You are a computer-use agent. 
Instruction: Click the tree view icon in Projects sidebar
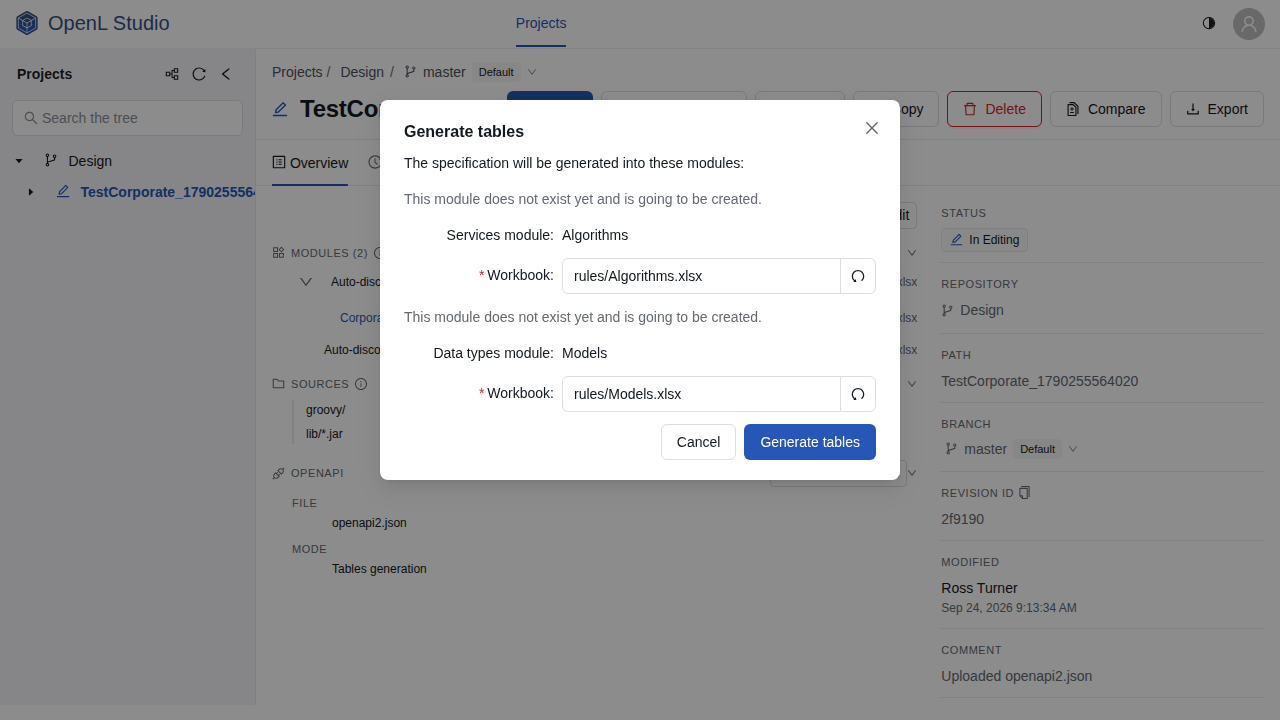(x=172, y=74)
